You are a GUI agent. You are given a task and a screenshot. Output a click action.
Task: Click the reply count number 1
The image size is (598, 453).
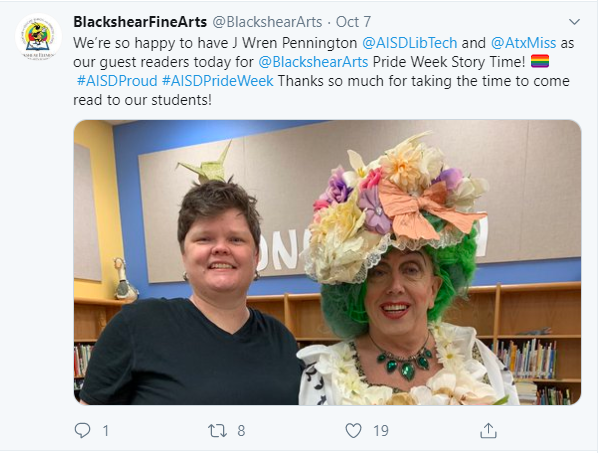click(x=106, y=431)
